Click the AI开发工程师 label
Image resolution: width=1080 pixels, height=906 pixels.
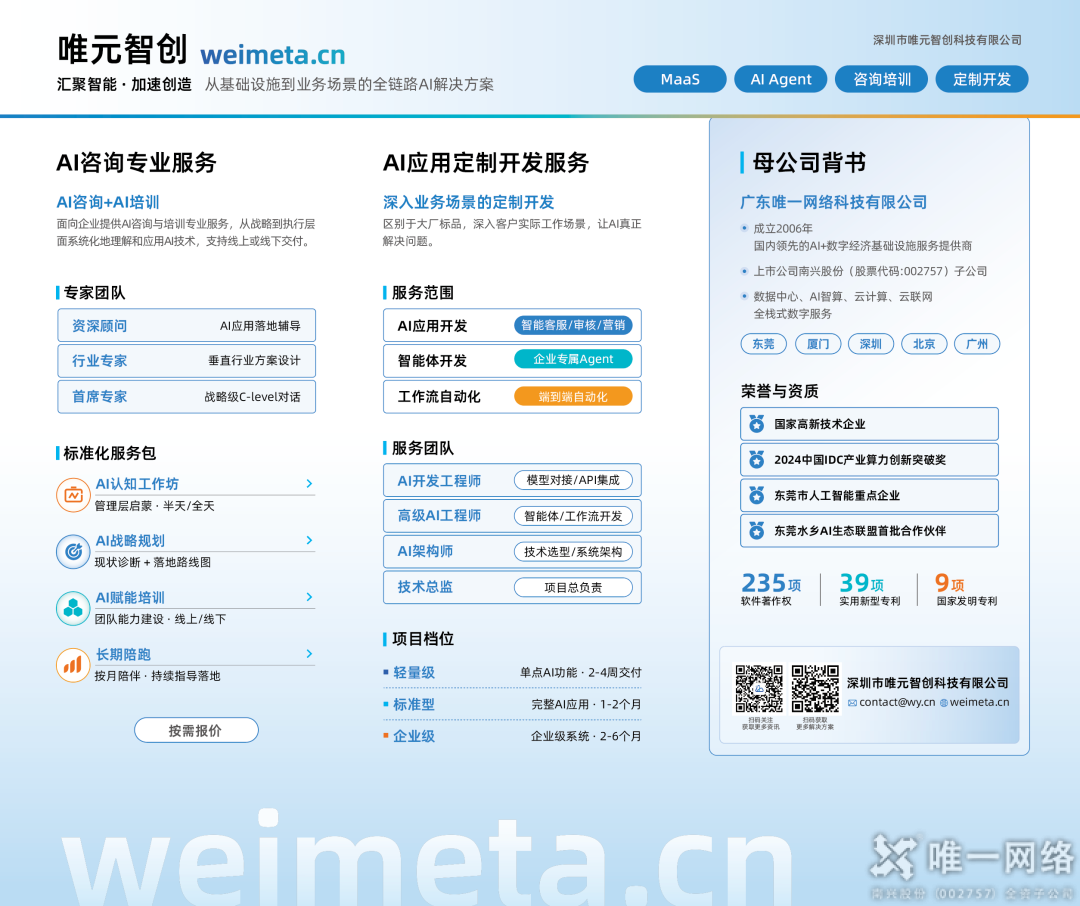[x=439, y=481]
